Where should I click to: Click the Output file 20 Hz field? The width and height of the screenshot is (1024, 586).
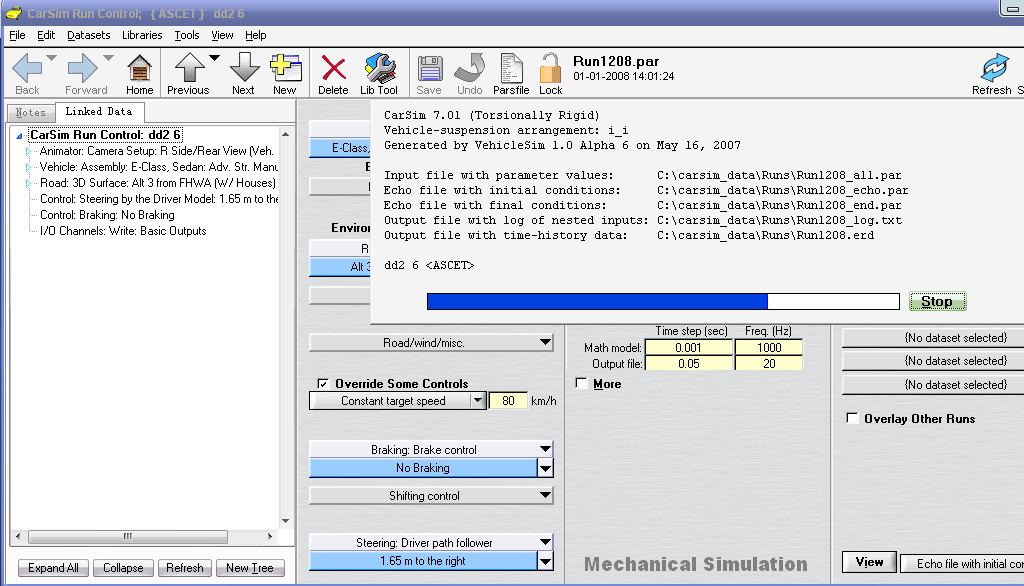click(x=769, y=363)
